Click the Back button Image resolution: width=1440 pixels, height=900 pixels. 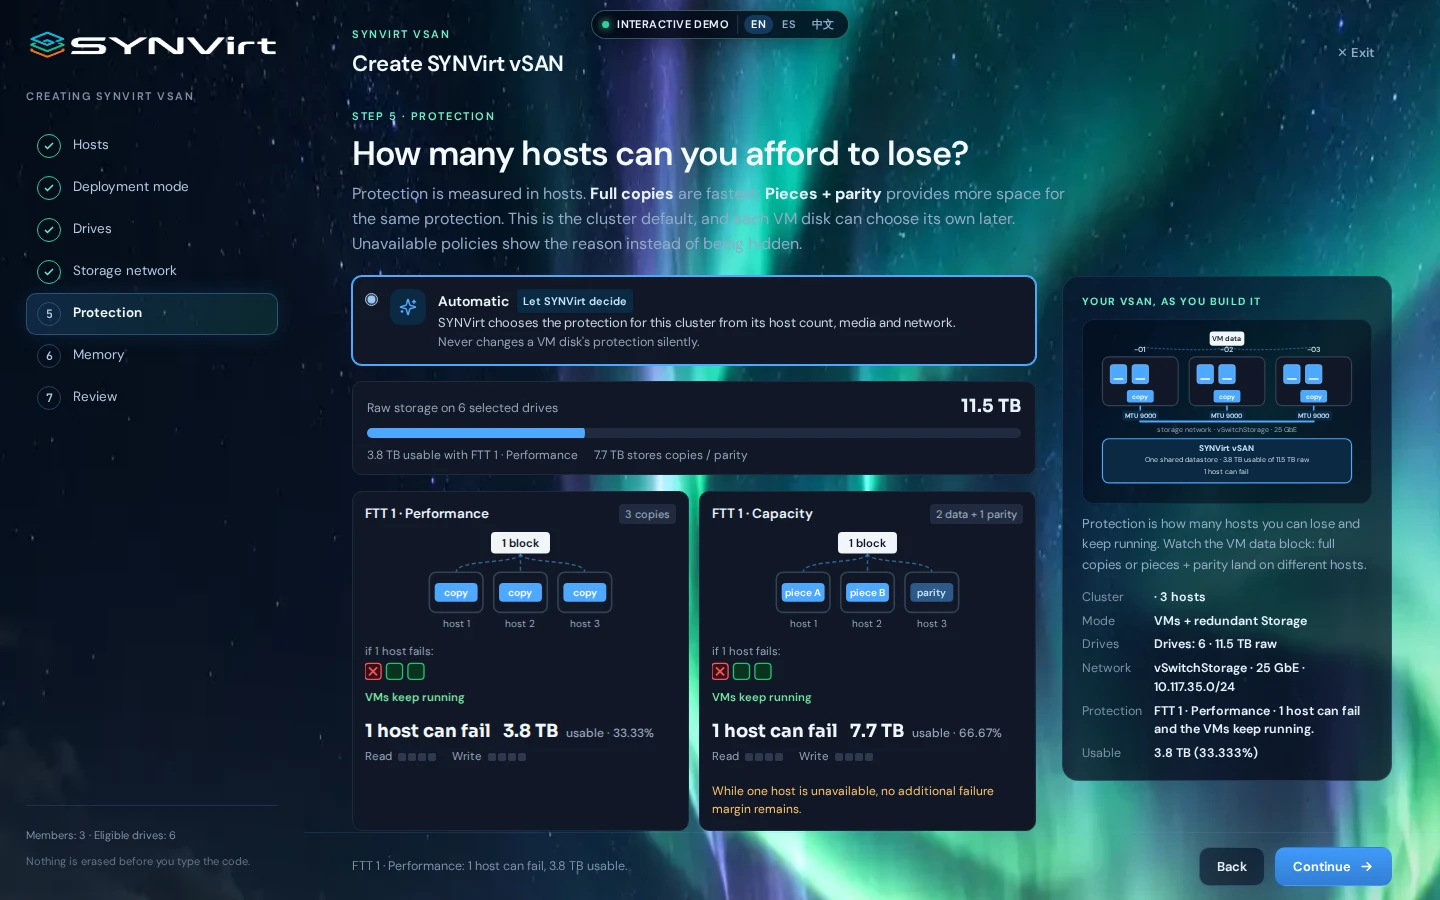[1232, 867]
